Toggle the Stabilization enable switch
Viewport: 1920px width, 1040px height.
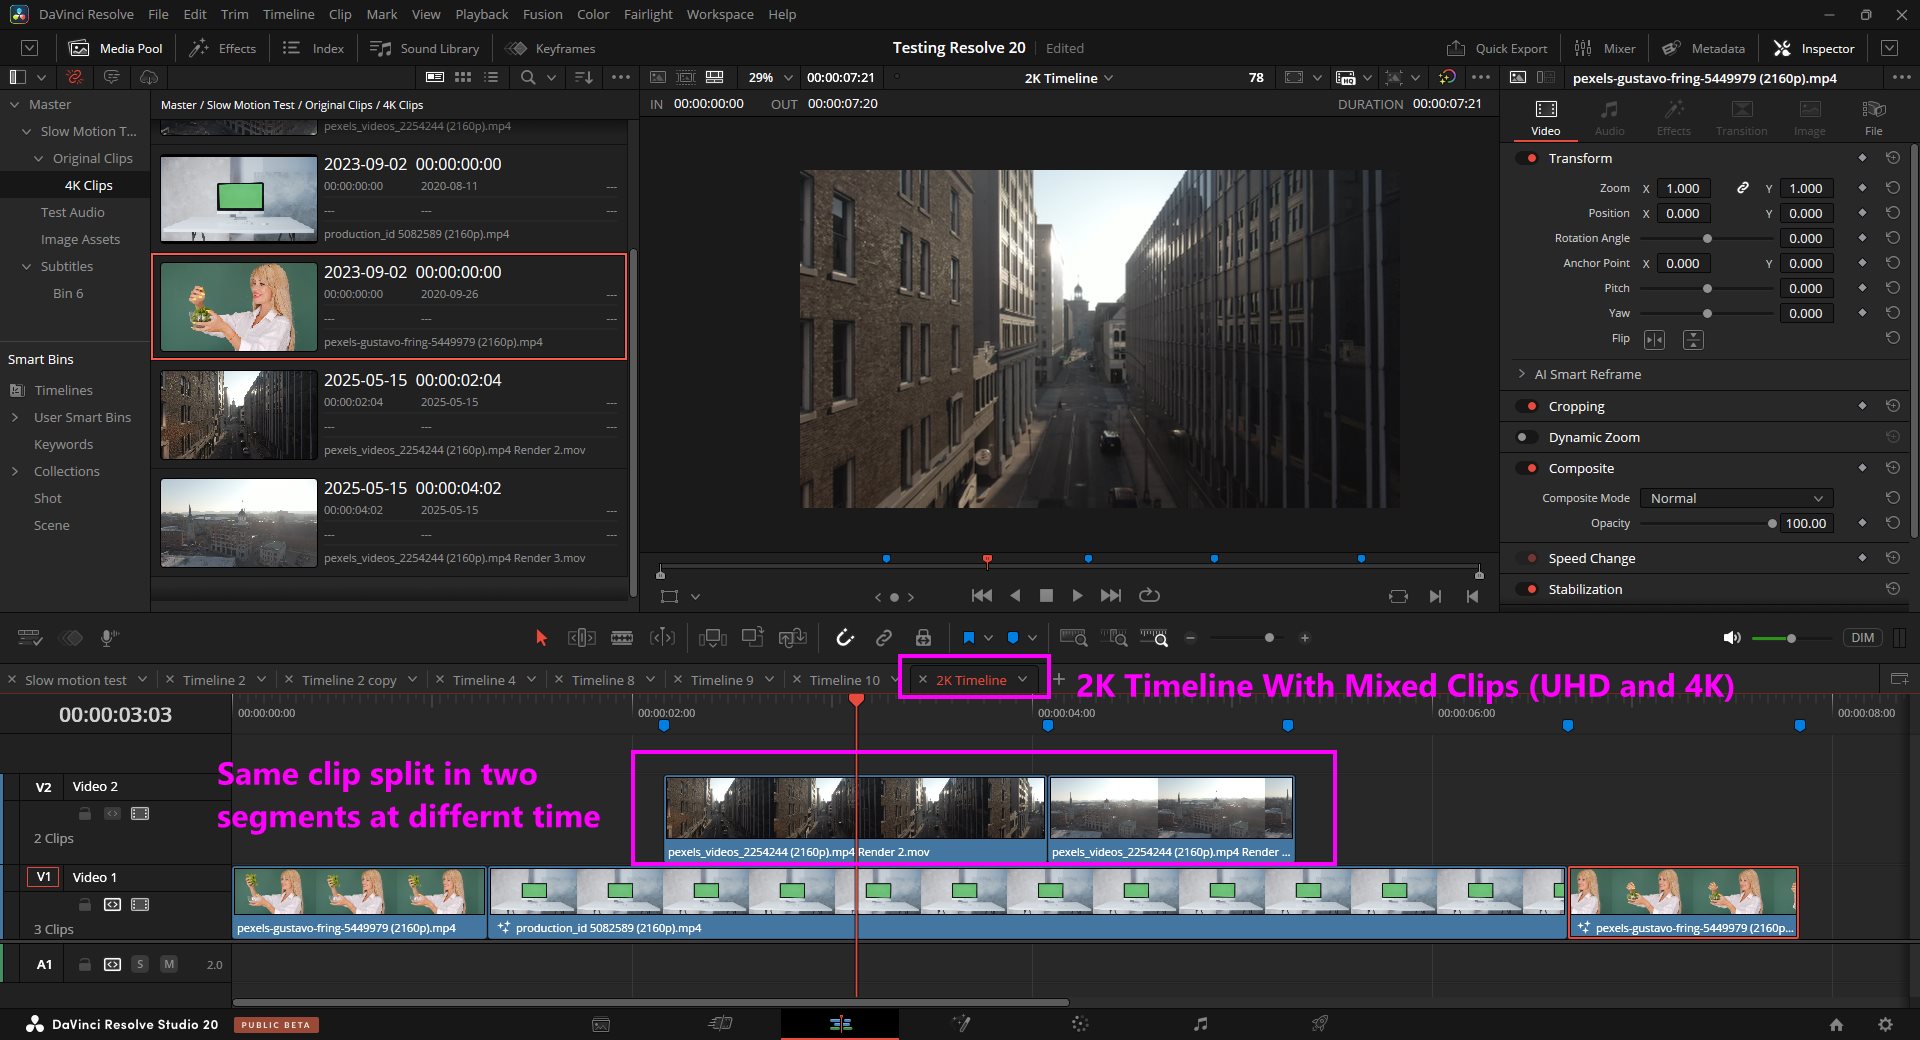tap(1527, 589)
